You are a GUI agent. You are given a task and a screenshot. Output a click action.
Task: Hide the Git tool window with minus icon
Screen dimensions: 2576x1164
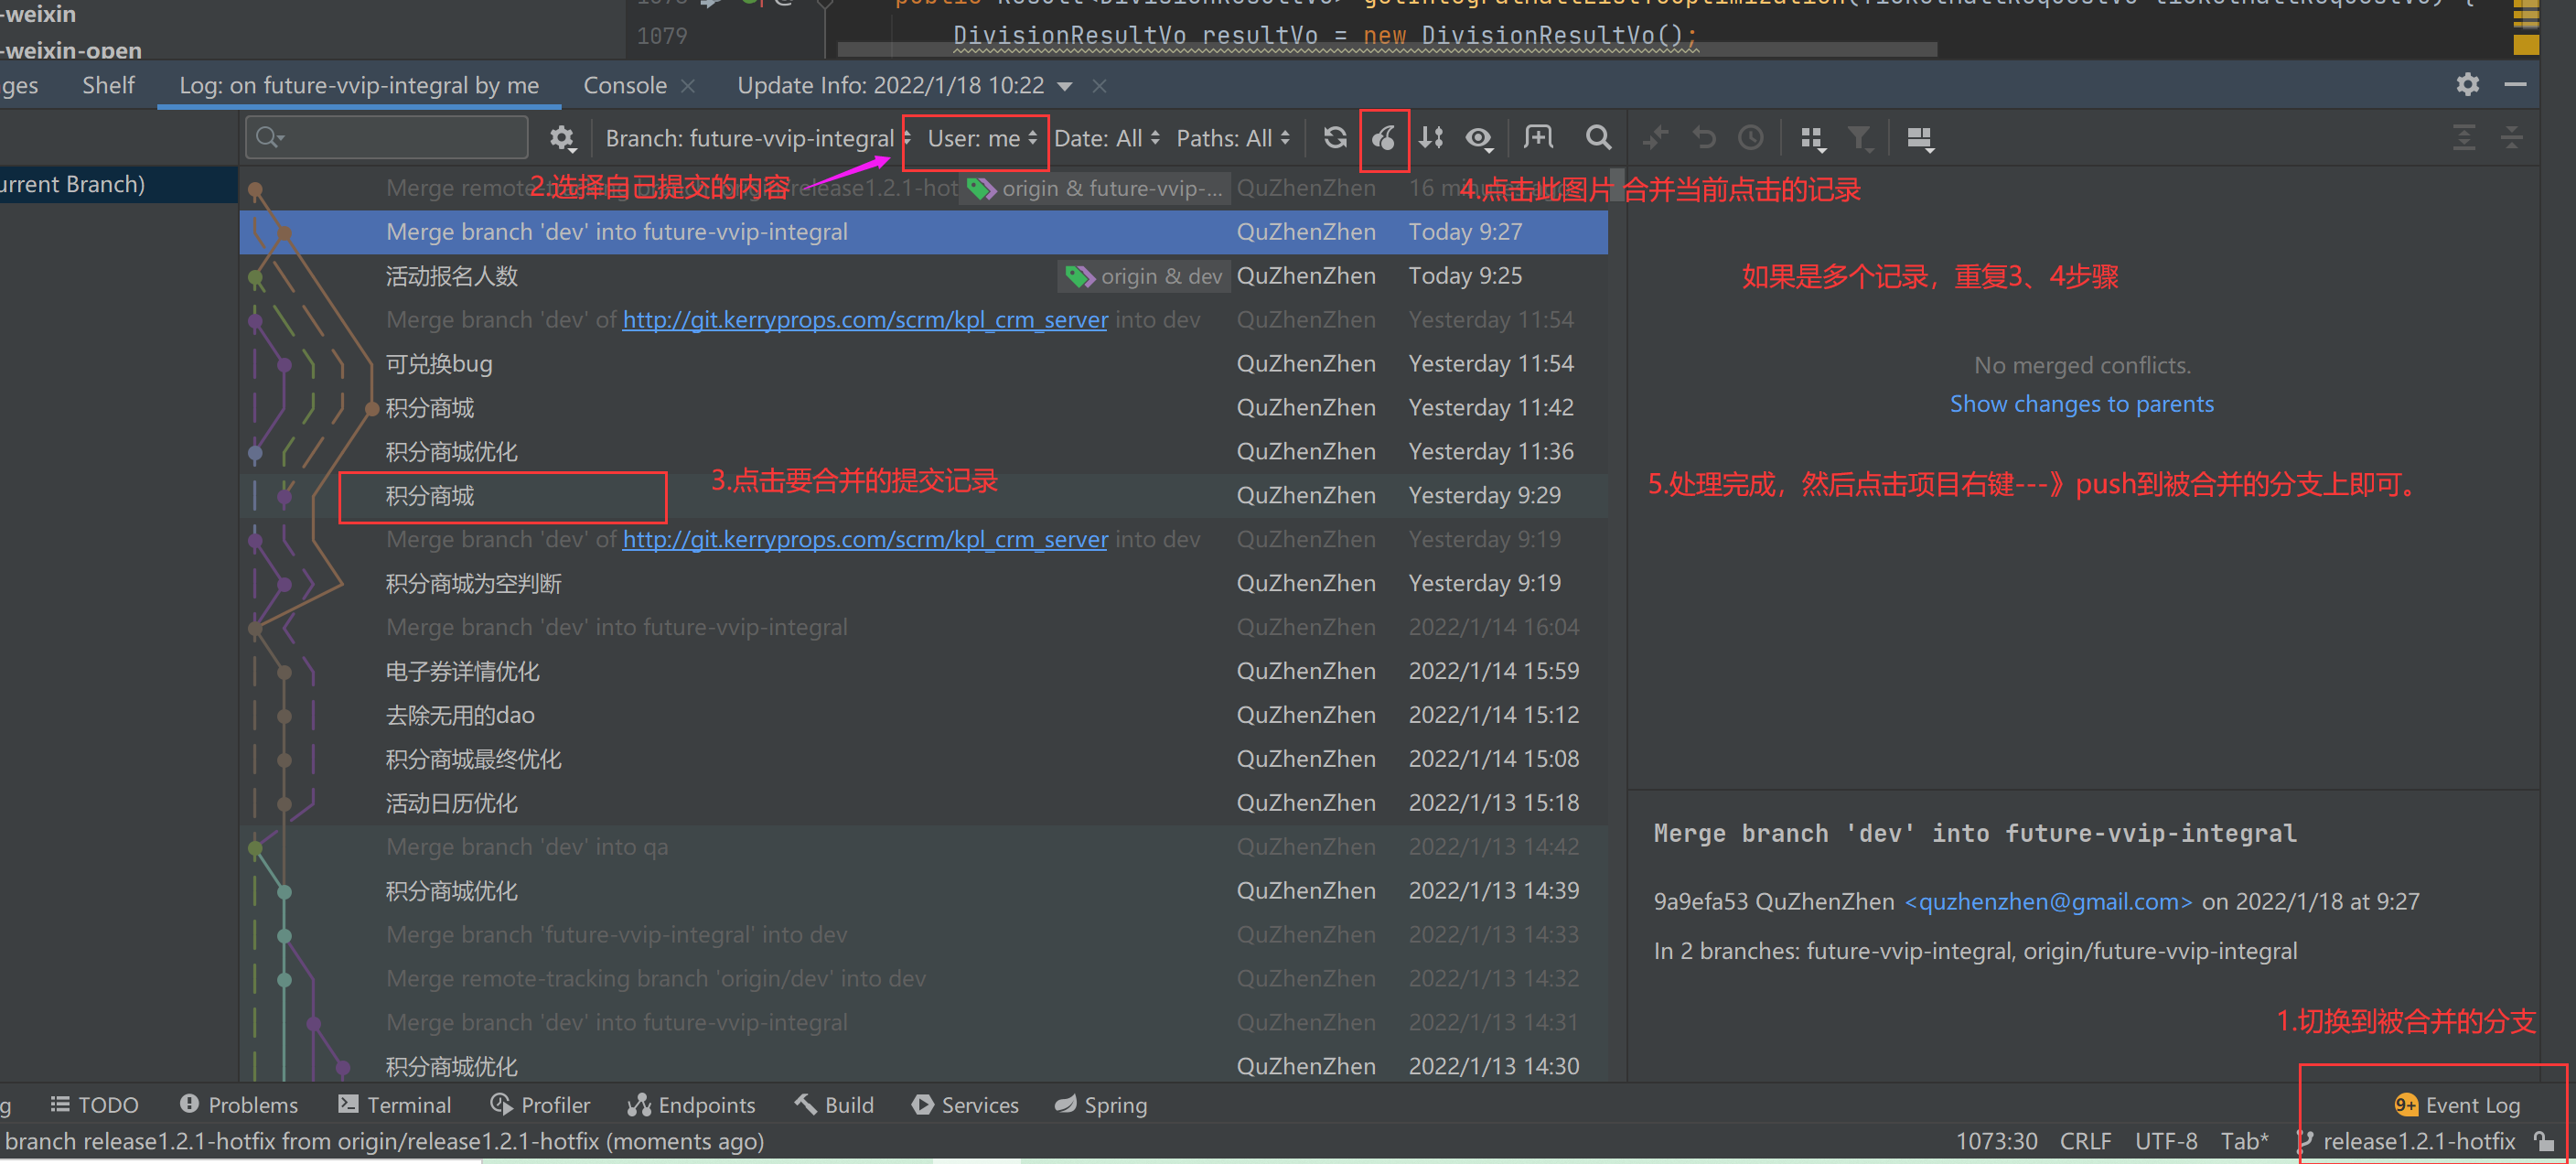pos(2516,85)
